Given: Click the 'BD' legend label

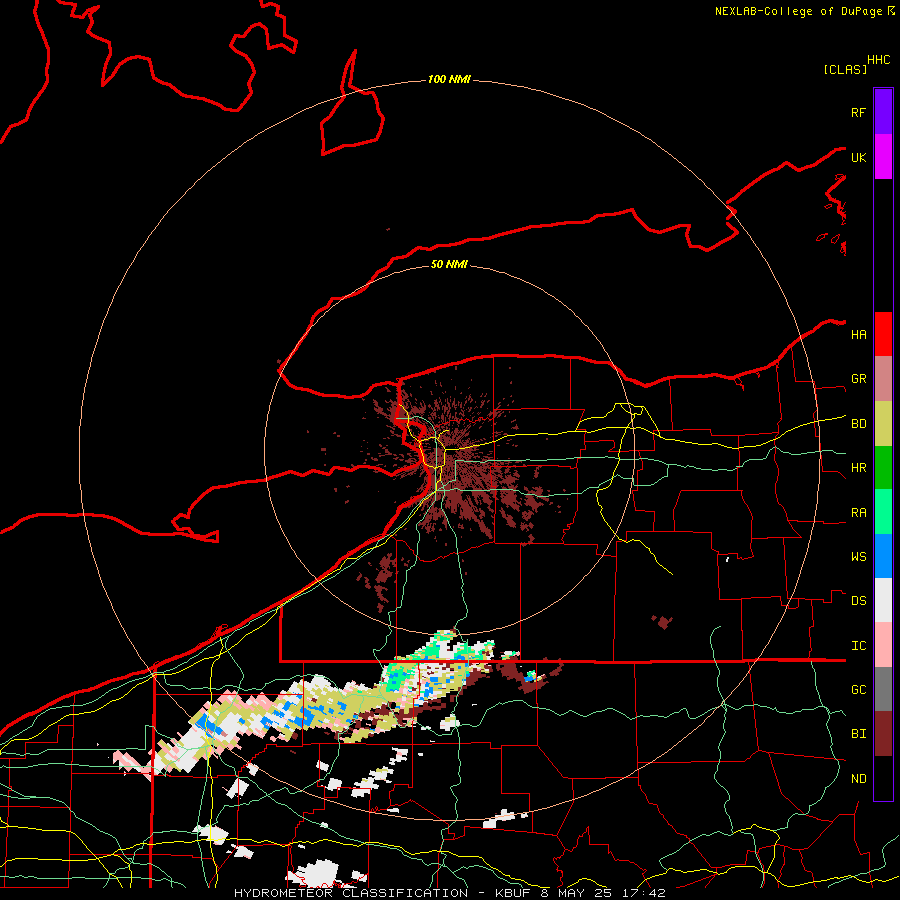Looking at the screenshot, I should pos(858,424).
